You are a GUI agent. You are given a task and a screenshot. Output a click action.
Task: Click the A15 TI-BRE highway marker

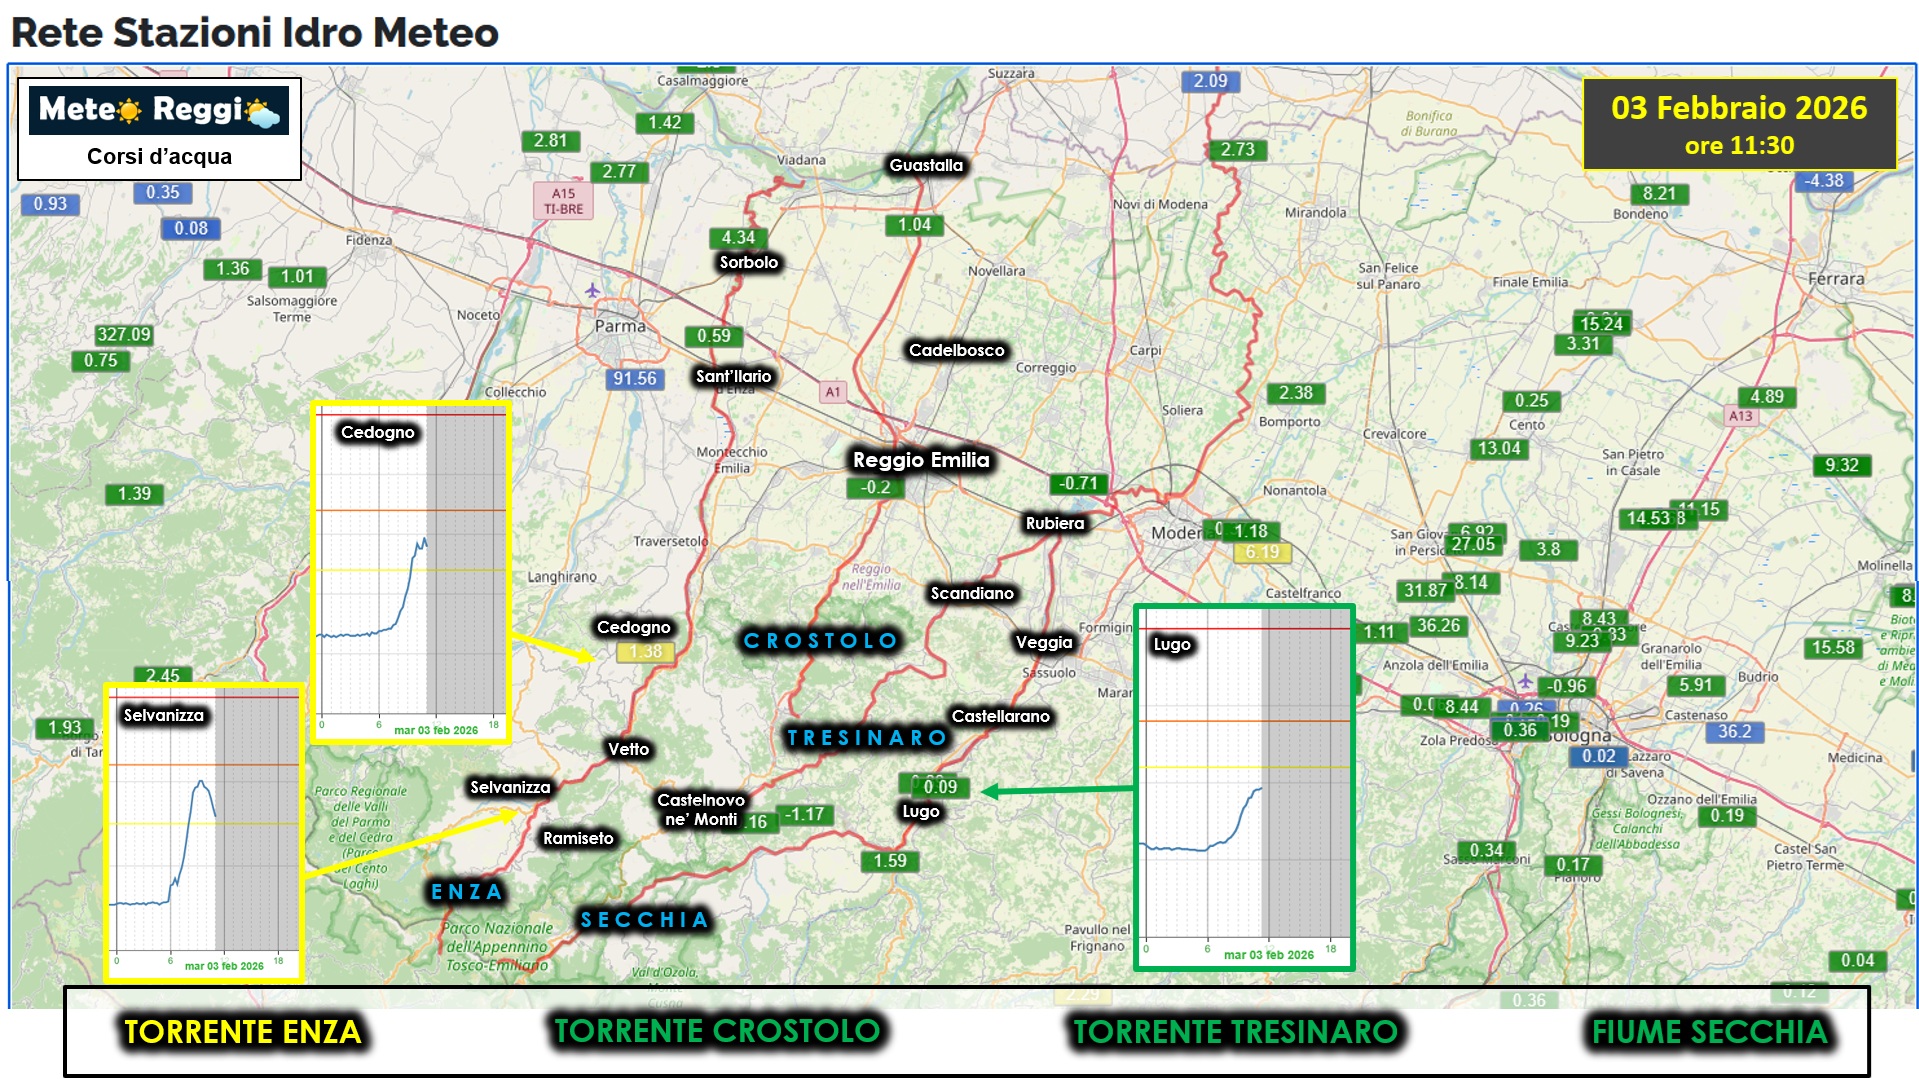point(563,201)
